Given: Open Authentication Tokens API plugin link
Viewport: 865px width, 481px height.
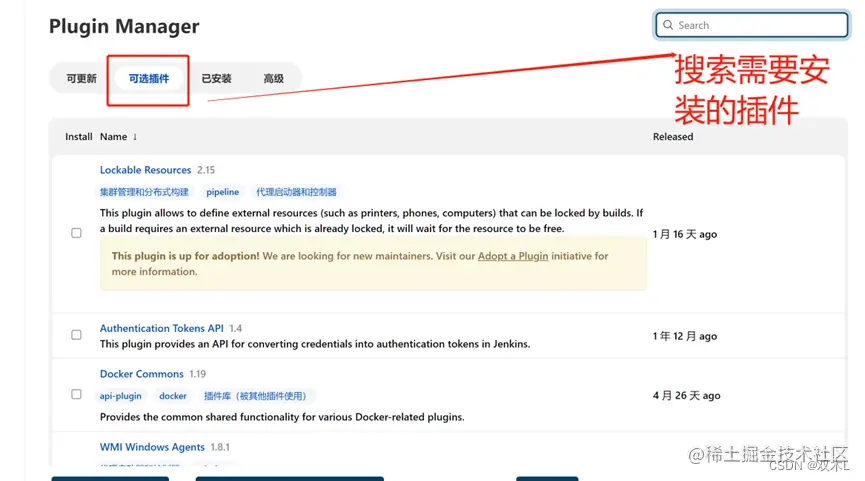Looking at the screenshot, I should pyautogui.click(x=162, y=328).
